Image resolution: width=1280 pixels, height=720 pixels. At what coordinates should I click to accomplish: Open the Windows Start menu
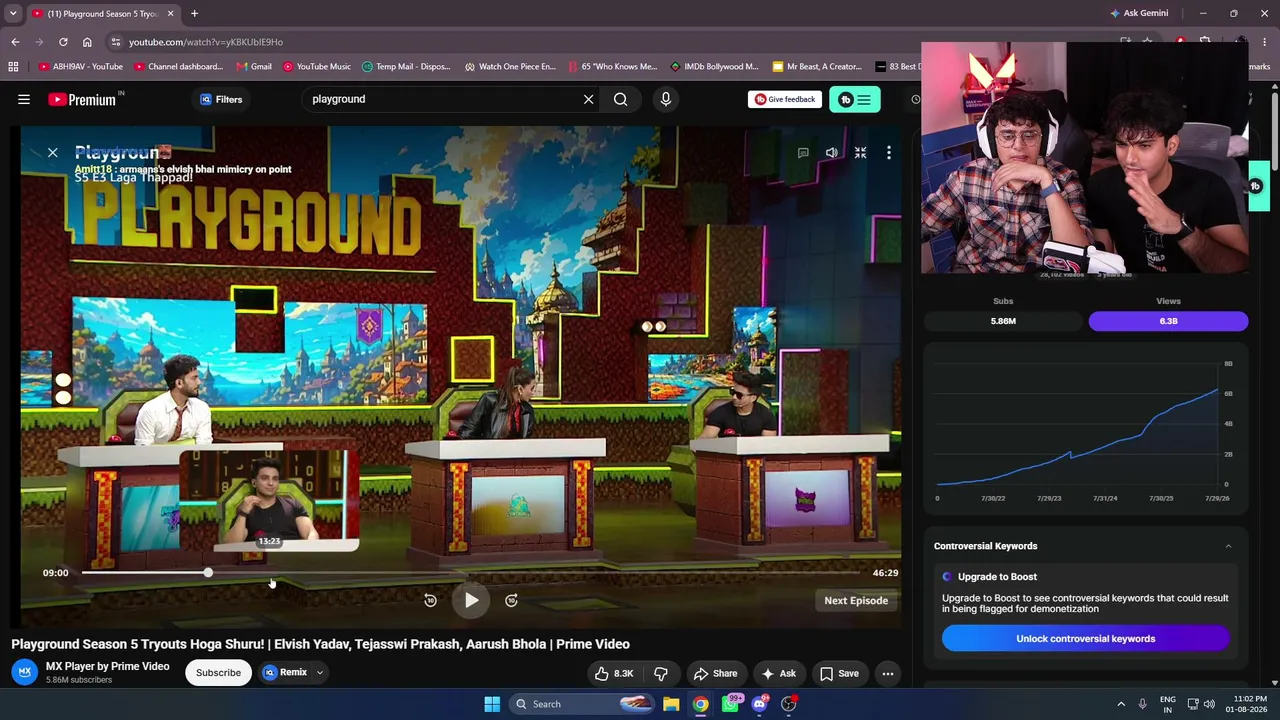pos(492,704)
